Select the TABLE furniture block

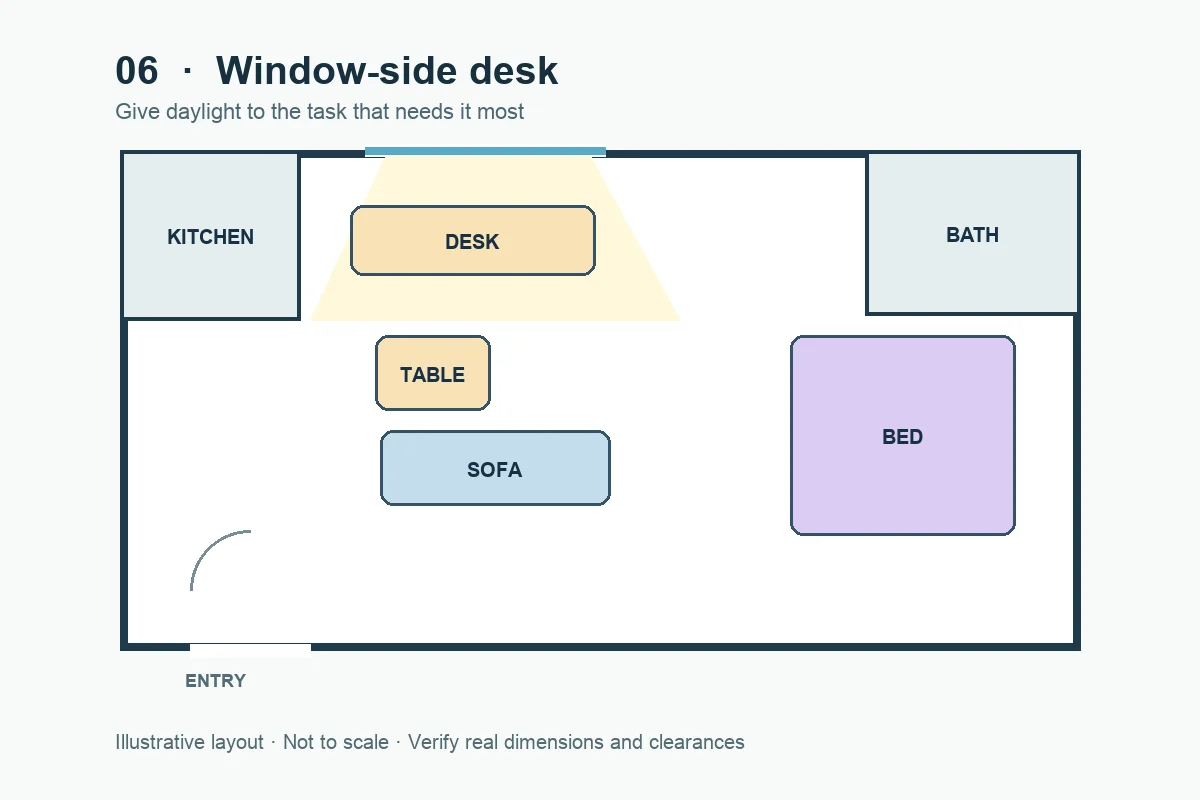(433, 373)
